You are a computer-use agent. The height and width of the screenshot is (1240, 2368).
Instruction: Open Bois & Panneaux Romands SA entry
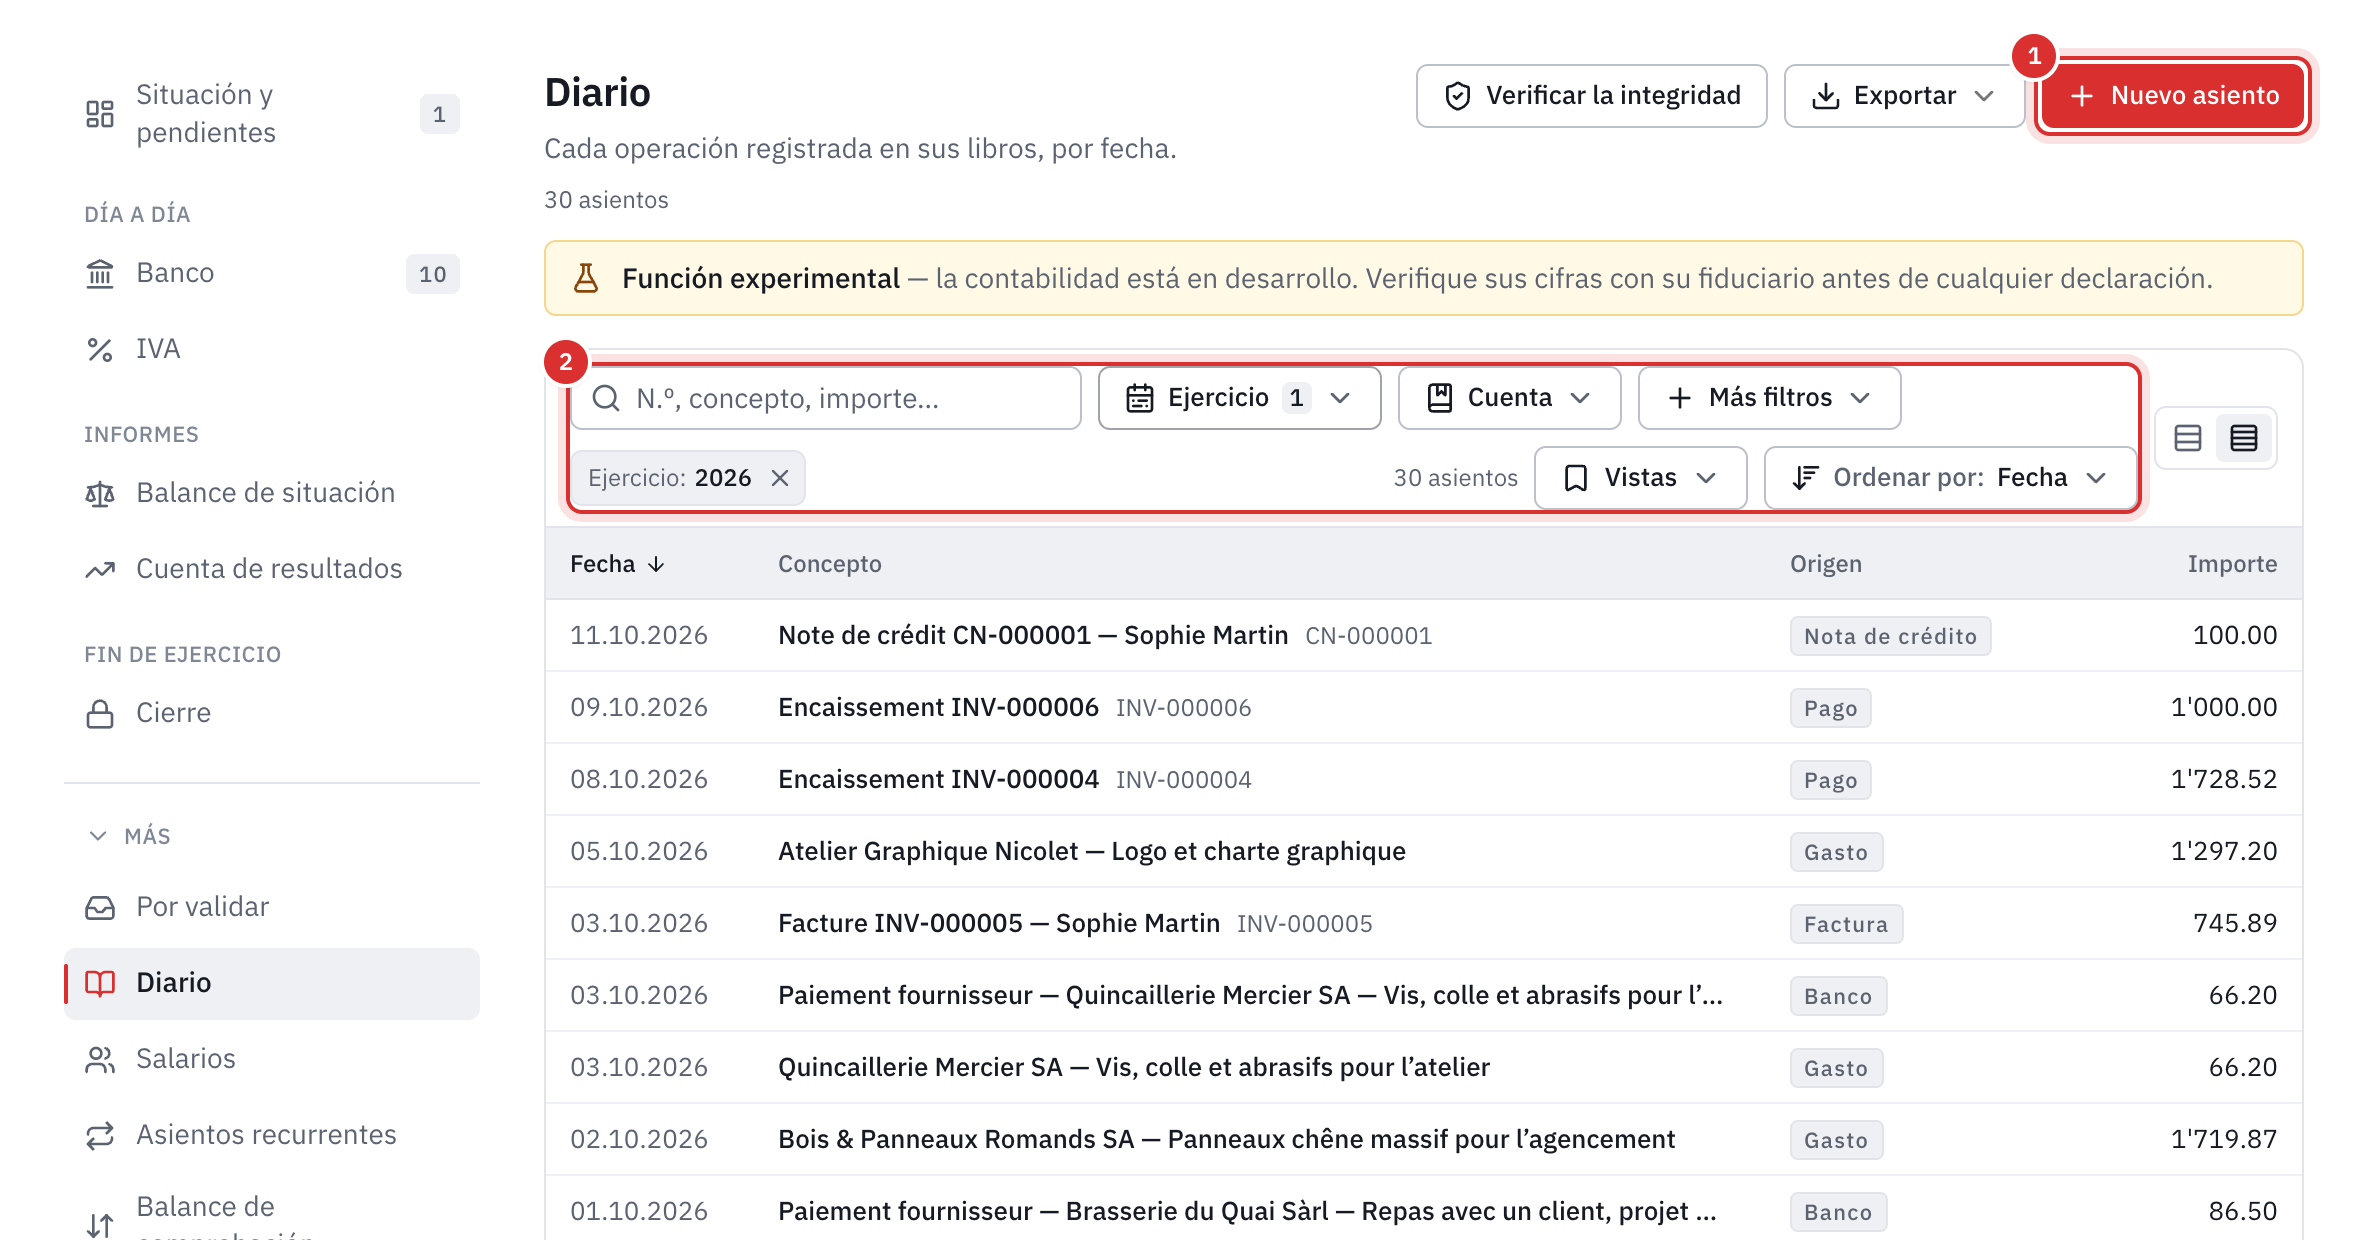1424,1140
